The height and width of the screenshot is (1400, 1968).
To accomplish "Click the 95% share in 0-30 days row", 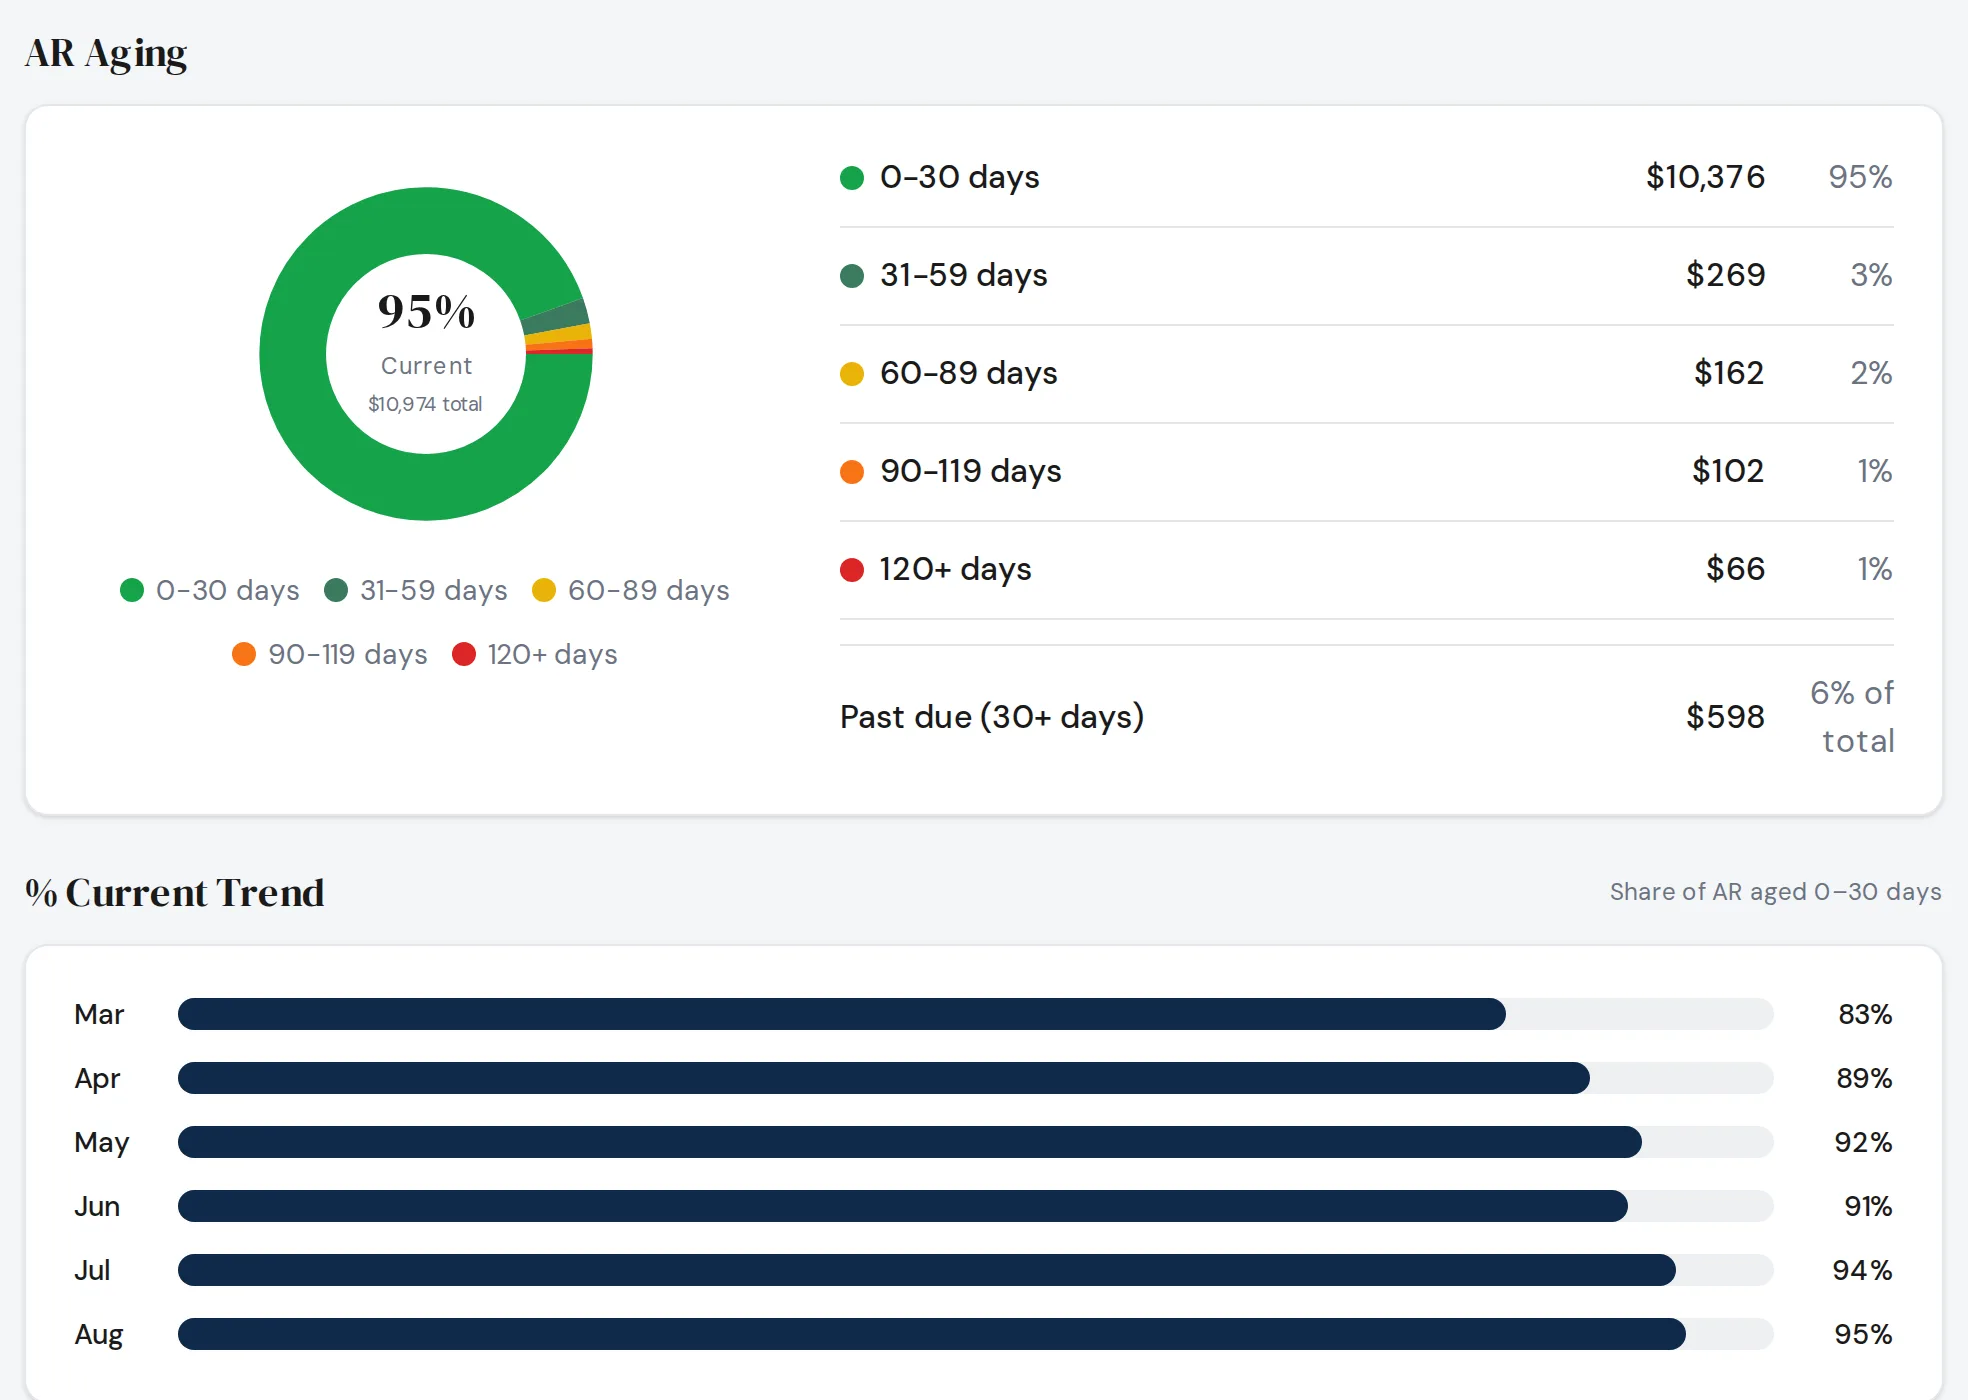I will [1860, 177].
